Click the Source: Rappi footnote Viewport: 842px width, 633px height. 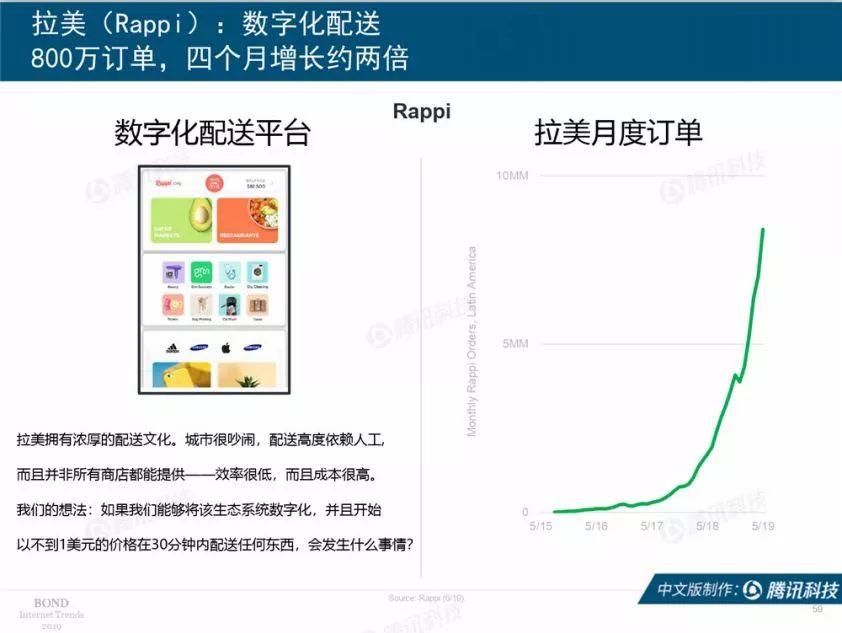coord(426,598)
